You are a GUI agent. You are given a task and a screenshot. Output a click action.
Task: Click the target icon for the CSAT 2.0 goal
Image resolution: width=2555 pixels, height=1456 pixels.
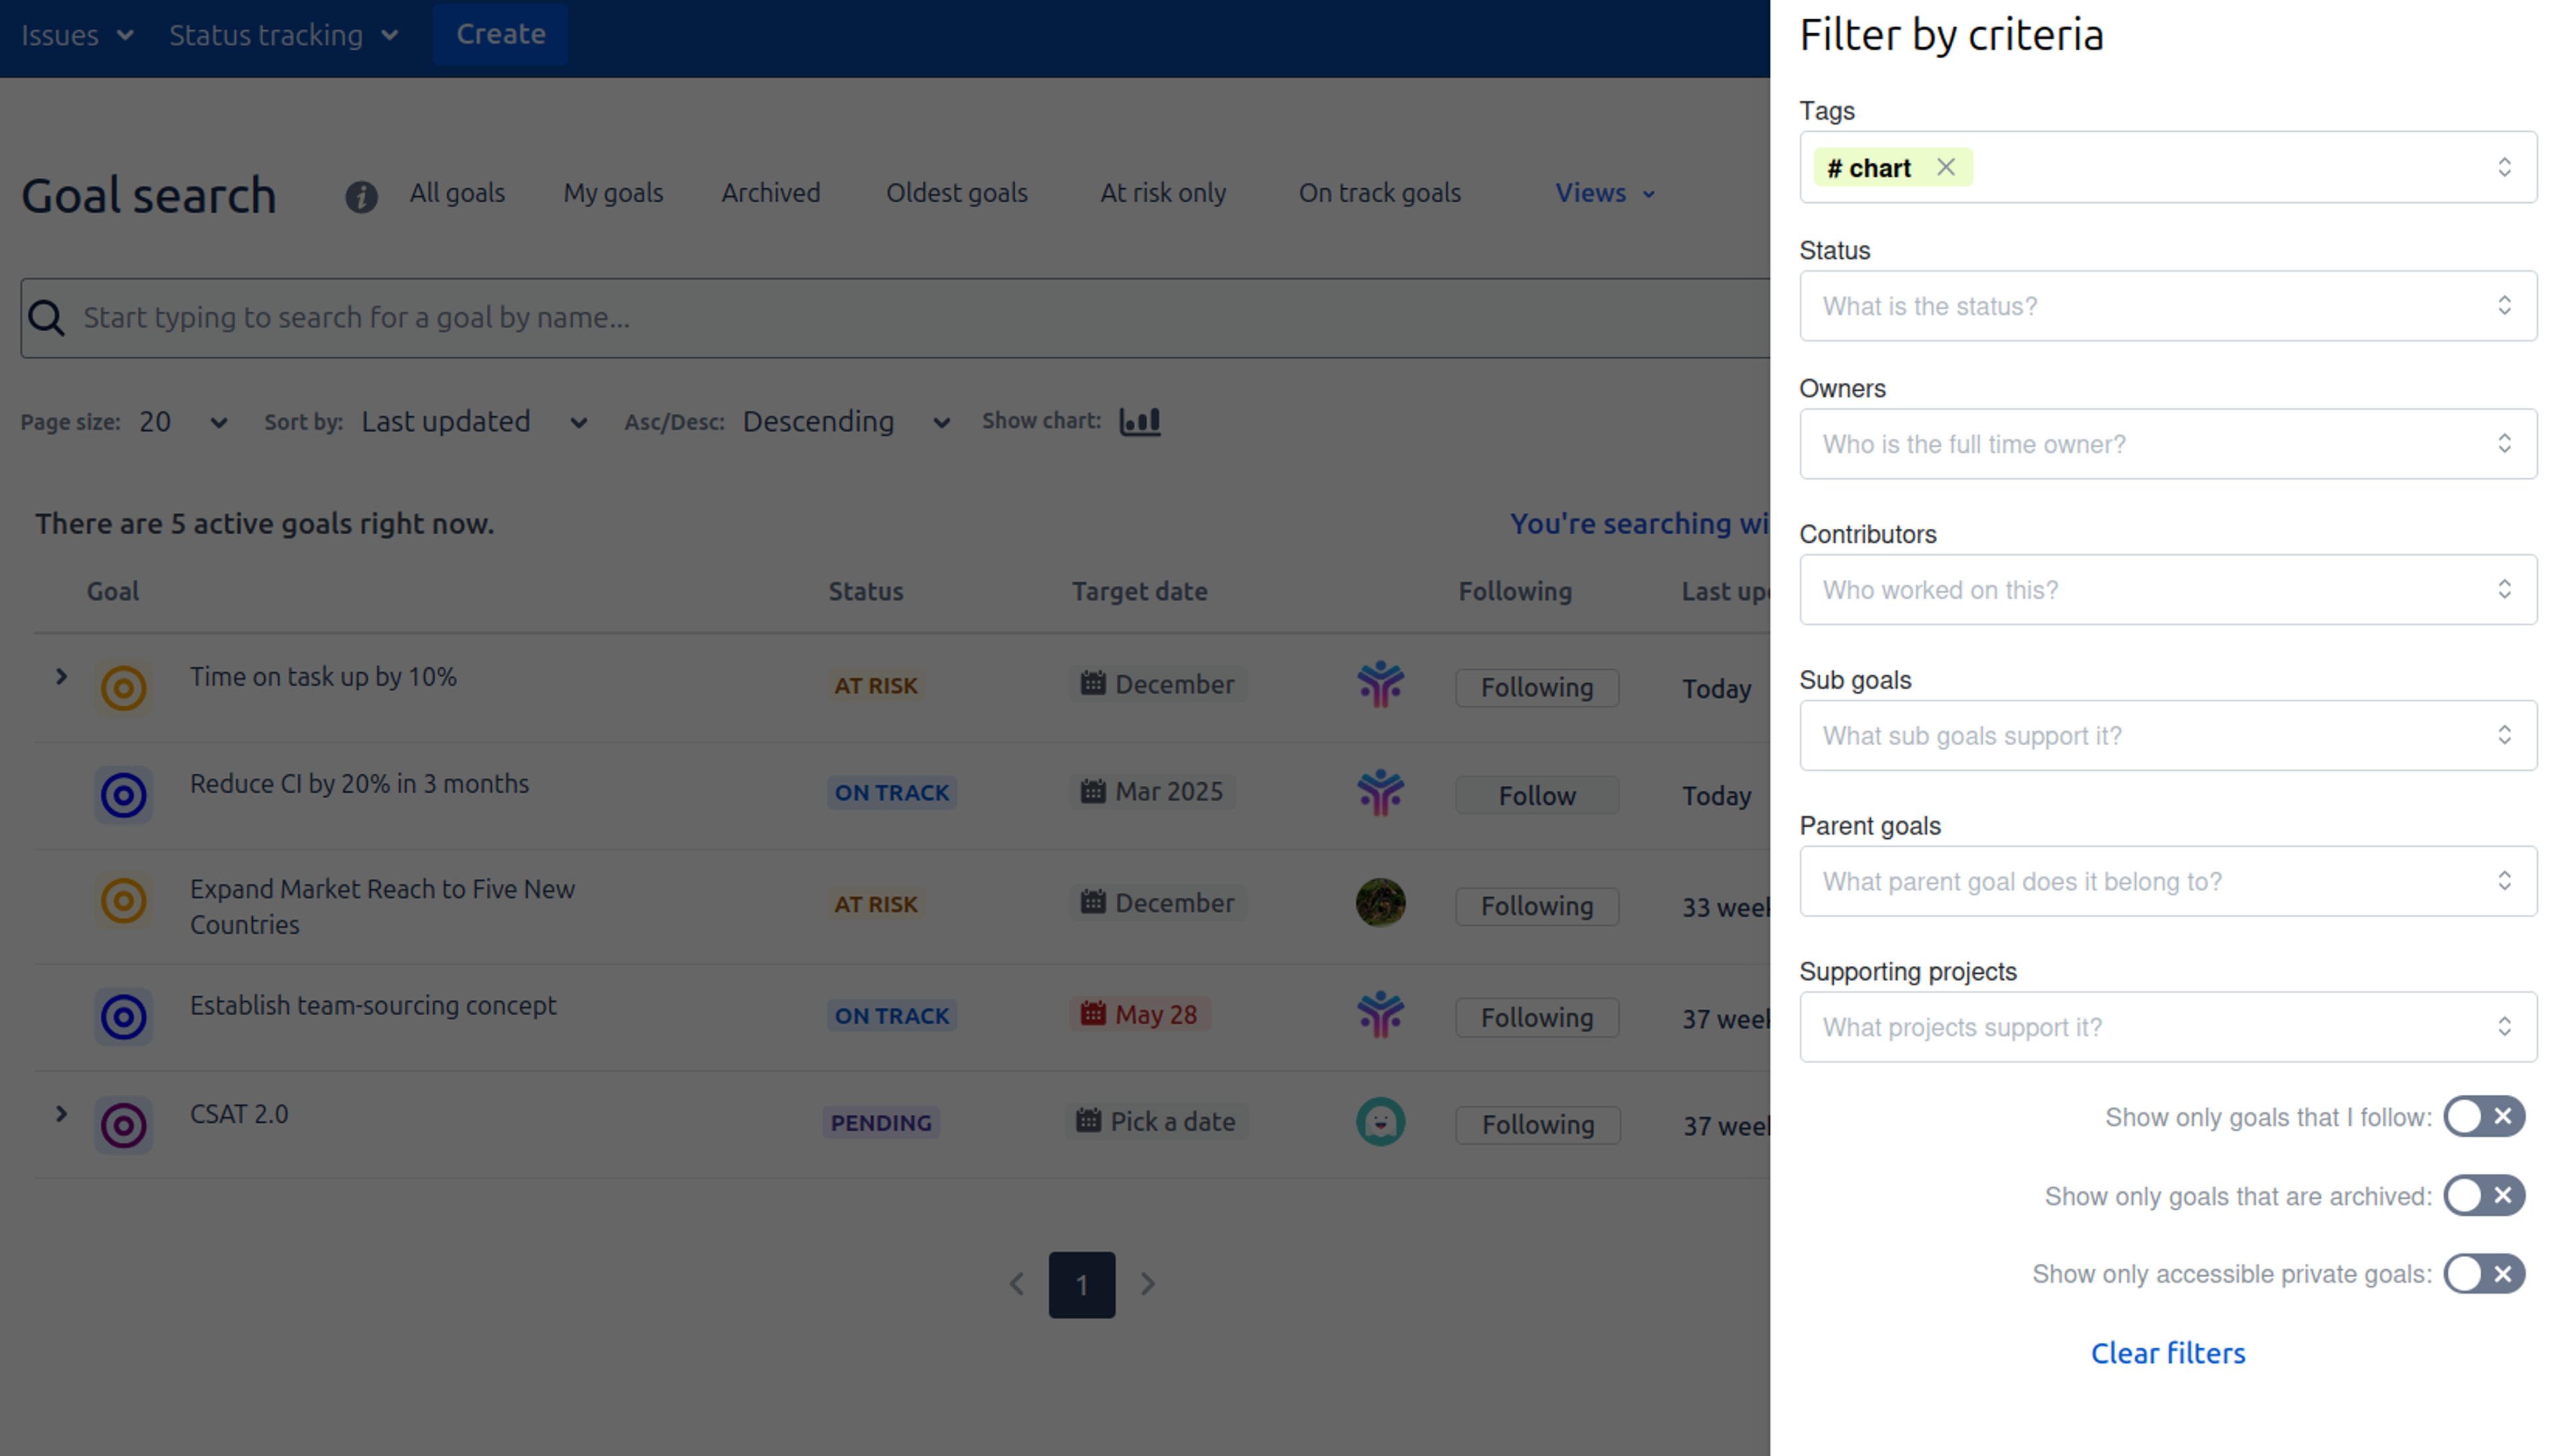point(124,1125)
